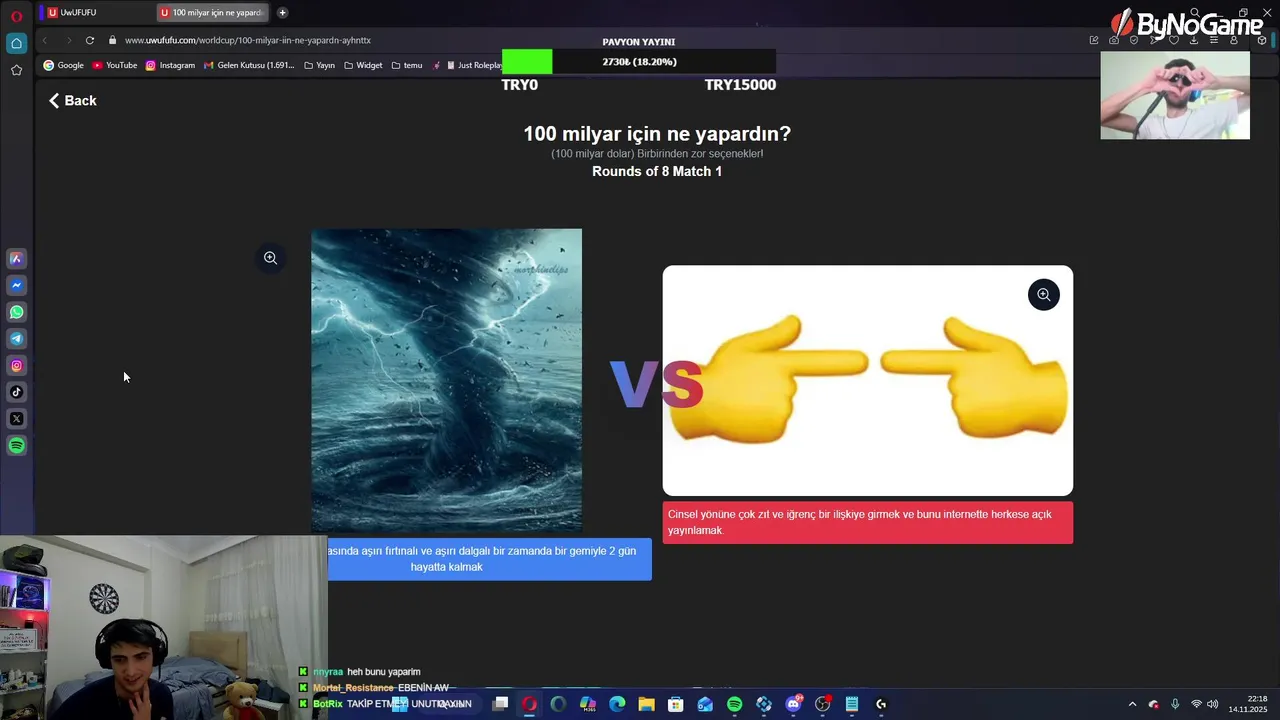Open the Opera sidebar home button
The width and height of the screenshot is (1280, 720).
(16, 43)
